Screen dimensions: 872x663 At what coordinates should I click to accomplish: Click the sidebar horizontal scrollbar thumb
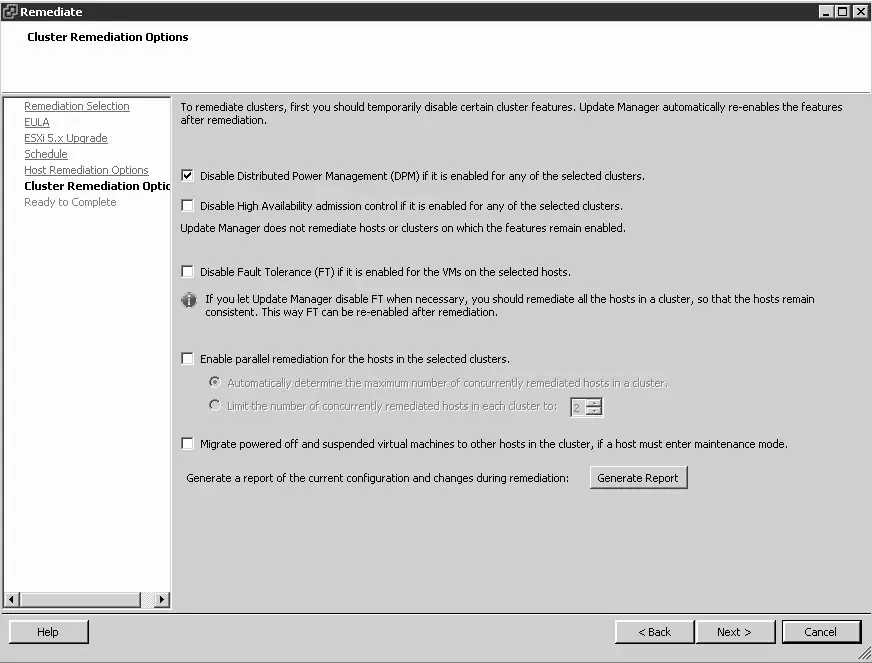pyautogui.click(x=81, y=600)
